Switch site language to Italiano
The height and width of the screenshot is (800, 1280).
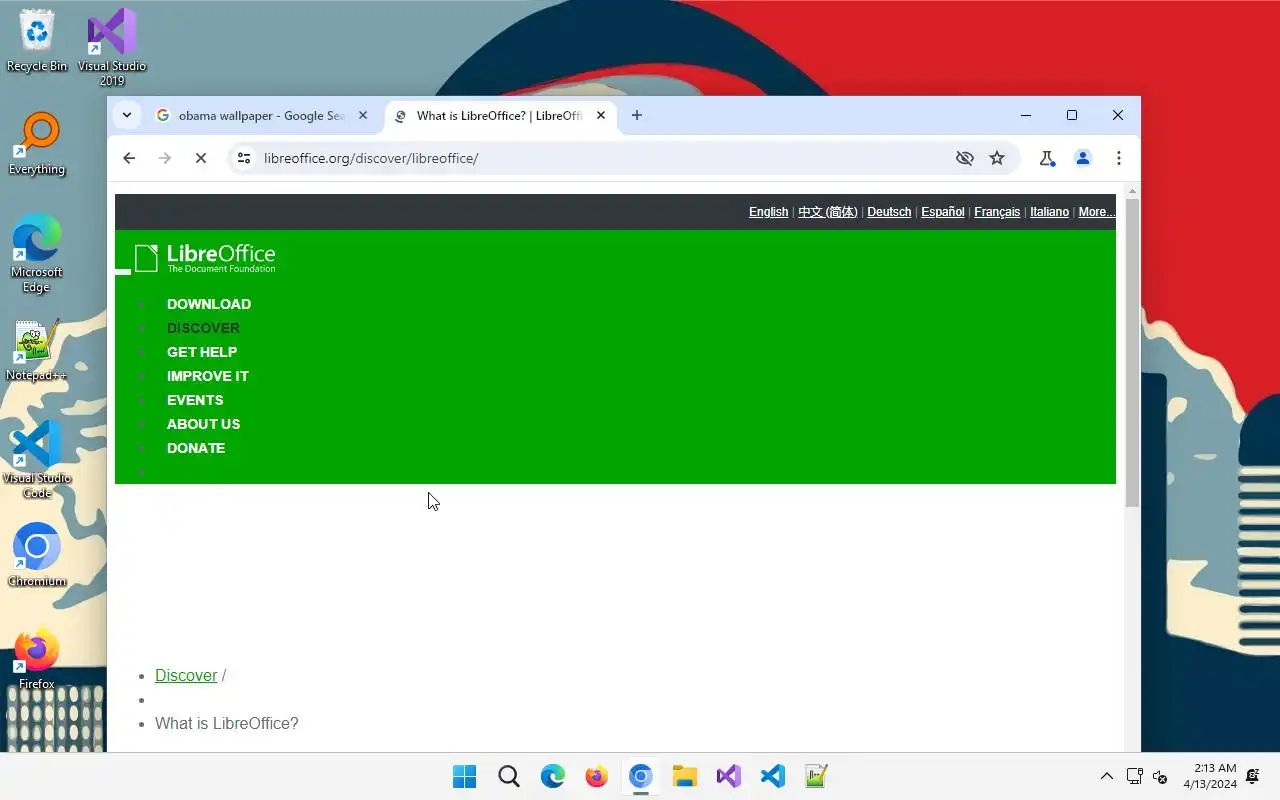click(1050, 212)
